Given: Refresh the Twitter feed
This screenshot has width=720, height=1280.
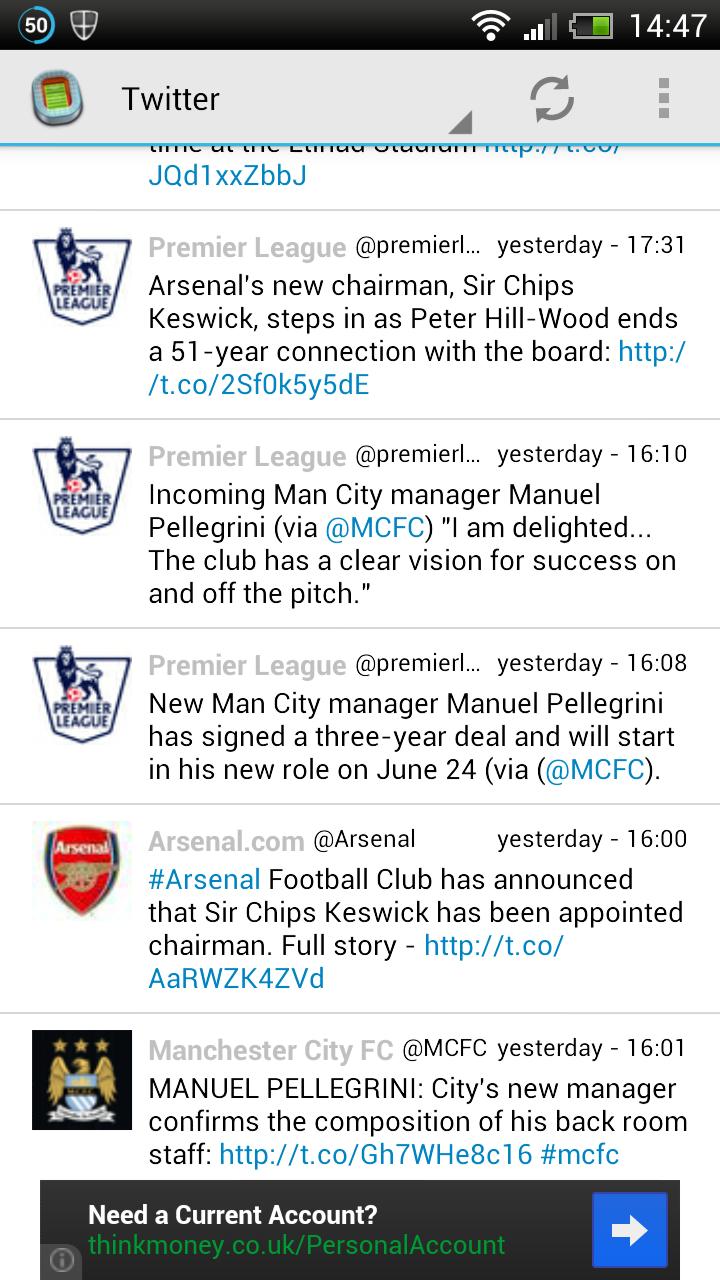Looking at the screenshot, I should (551, 97).
